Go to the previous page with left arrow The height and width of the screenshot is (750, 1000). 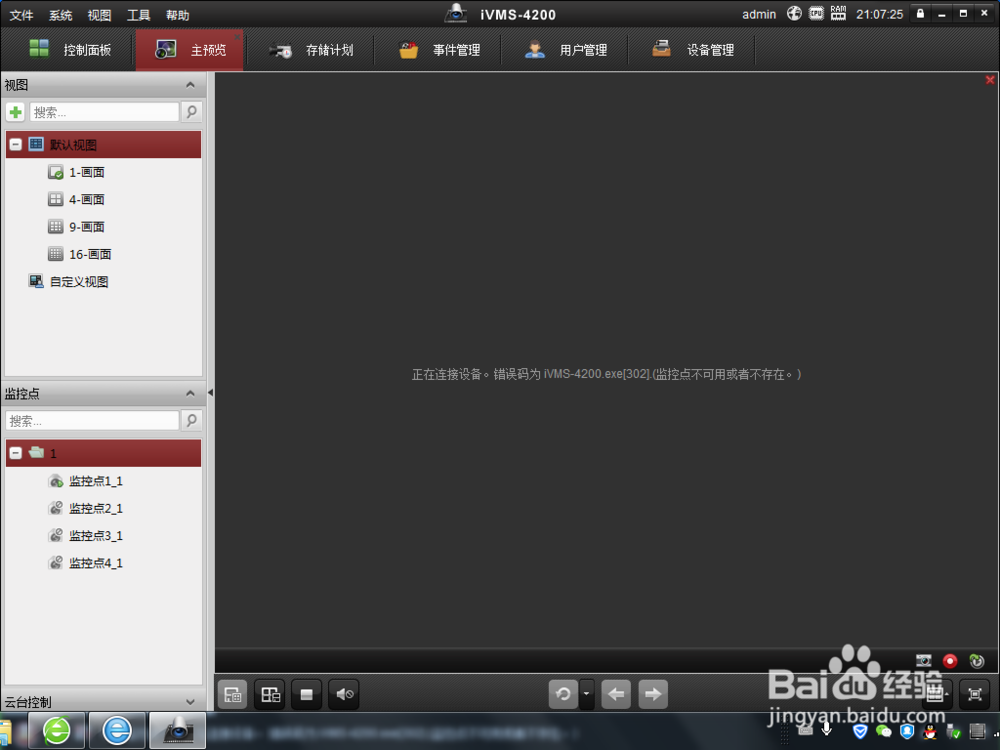[616, 694]
